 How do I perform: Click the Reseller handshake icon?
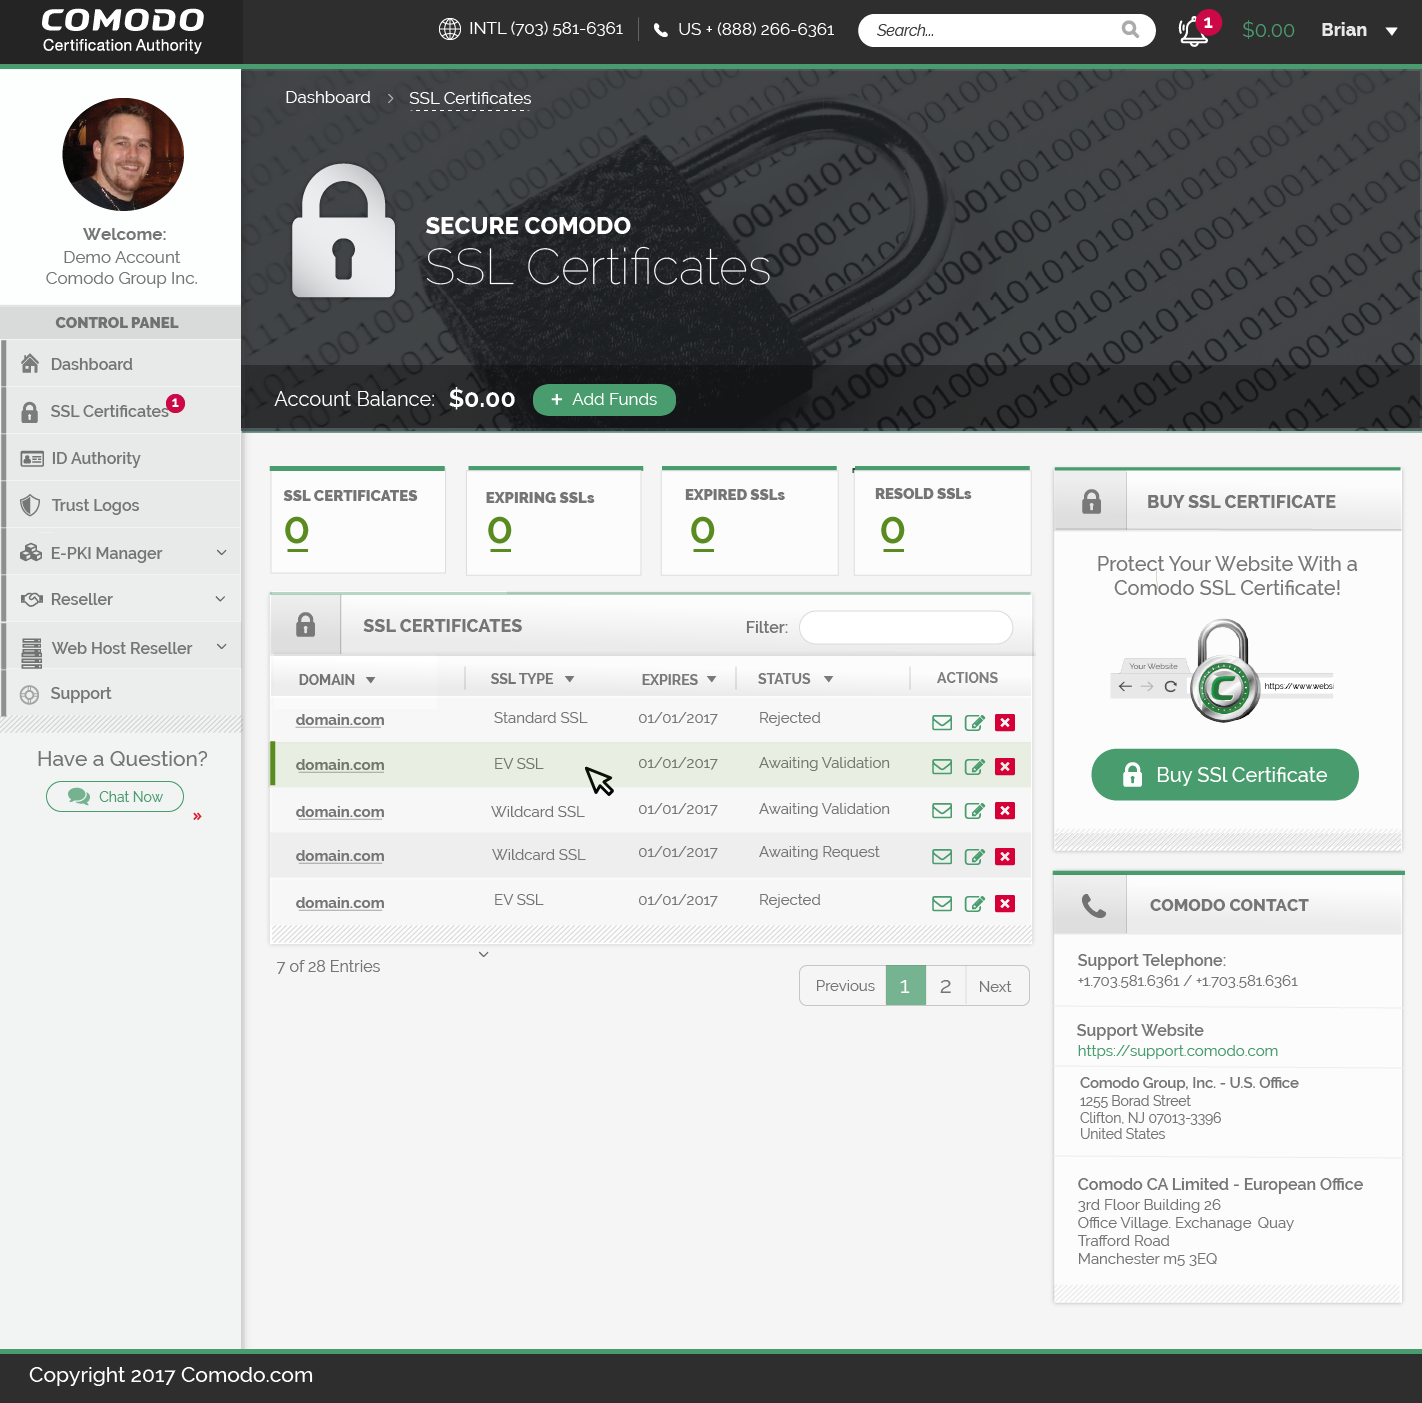pyautogui.click(x=32, y=599)
